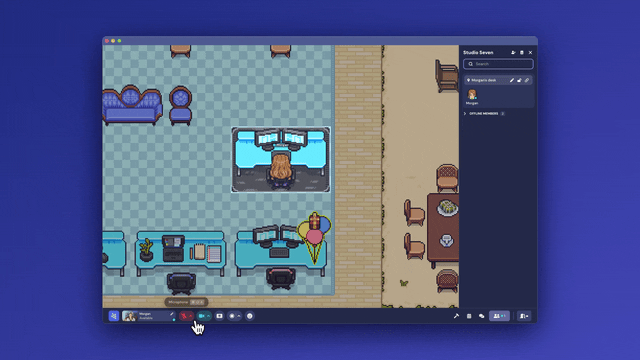Unlock Morgan's desk with the lock icon
This screenshot has width=640, height=360.
point(519,80)
